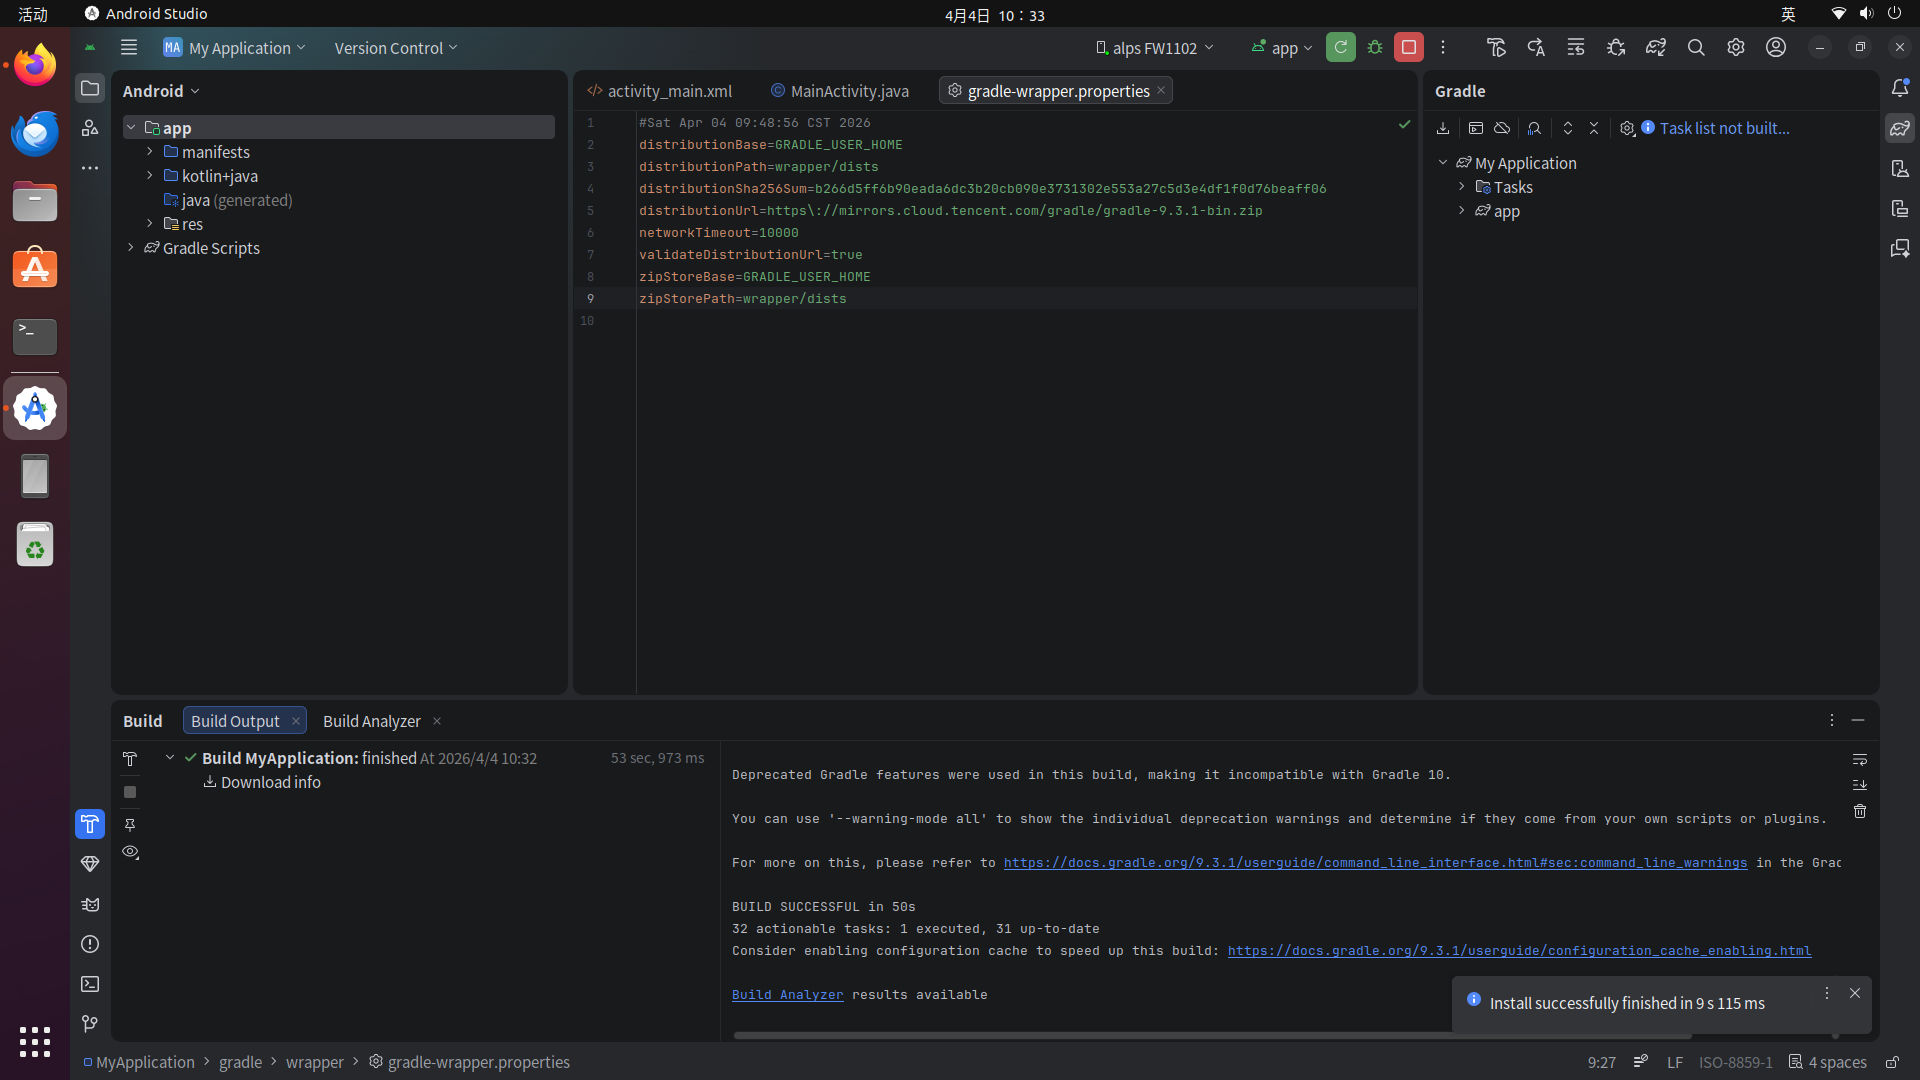Stop the running app
This screenshot has height=1080, width=1920.
pyautogui.click(x=1408, y=47)
